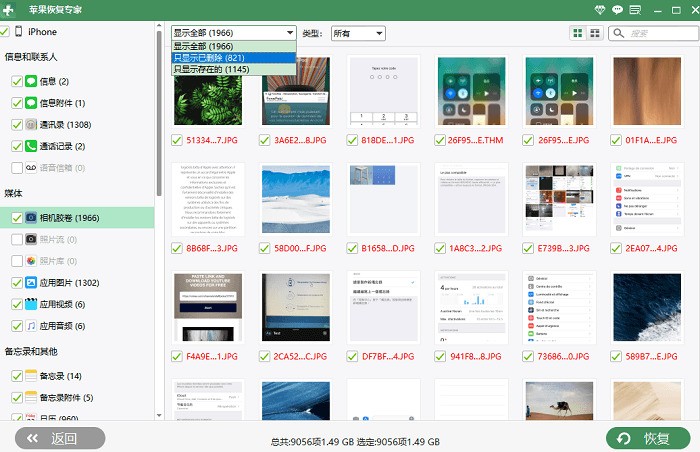Screen dimensions: 700x452
Task: Open thumbnail 73686...0.JPG settings list
Action: click(559, 307)
